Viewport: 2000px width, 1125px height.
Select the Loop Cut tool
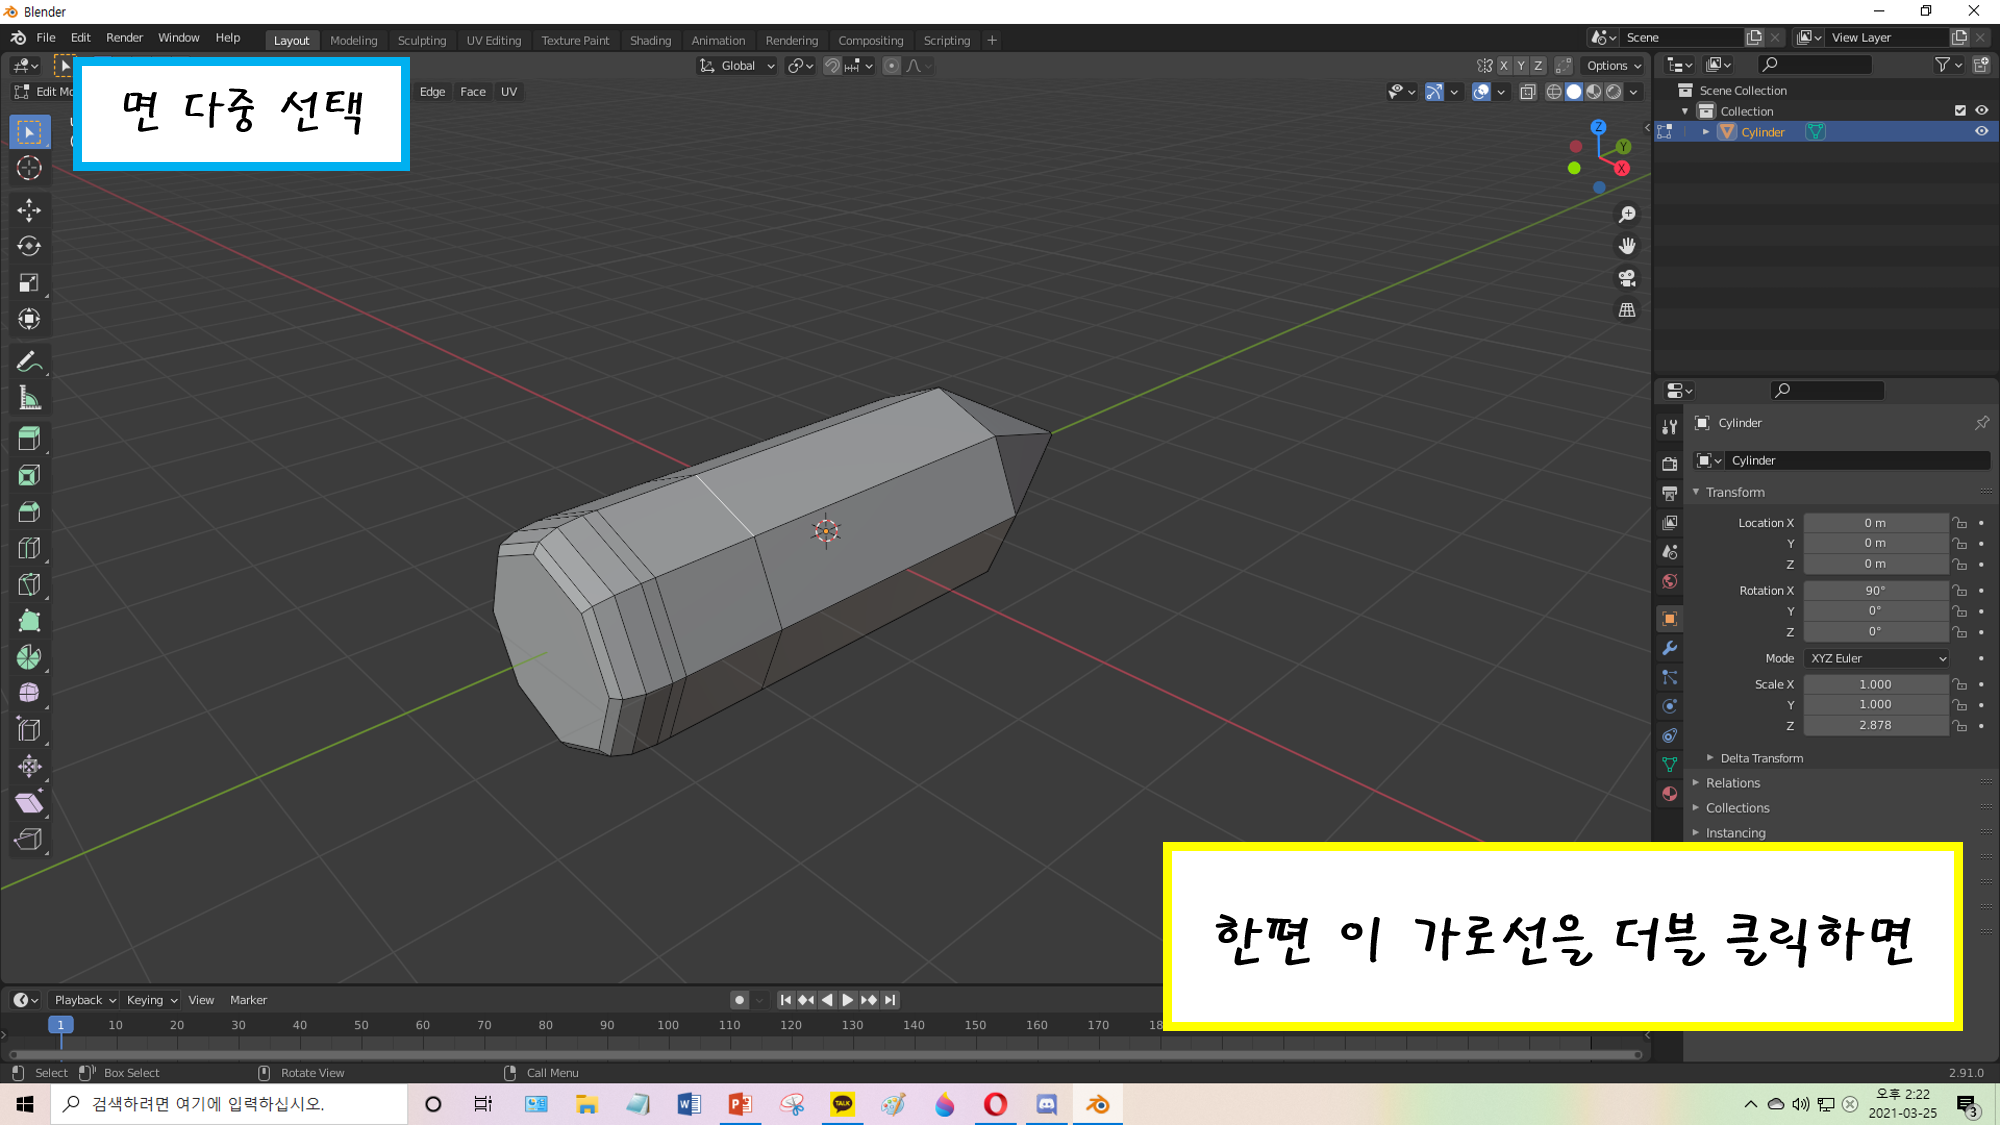click(29, 548)
